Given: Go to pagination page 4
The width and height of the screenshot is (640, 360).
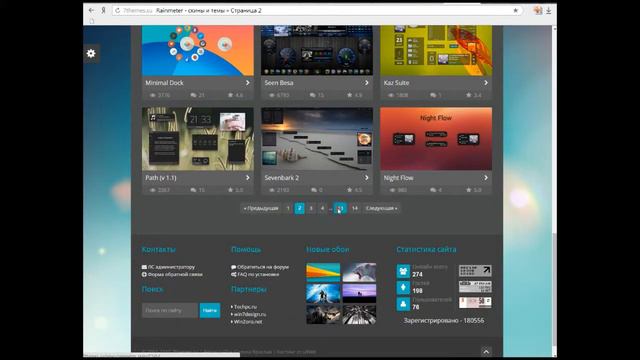Looking at the screenshot, I should 322,208.
